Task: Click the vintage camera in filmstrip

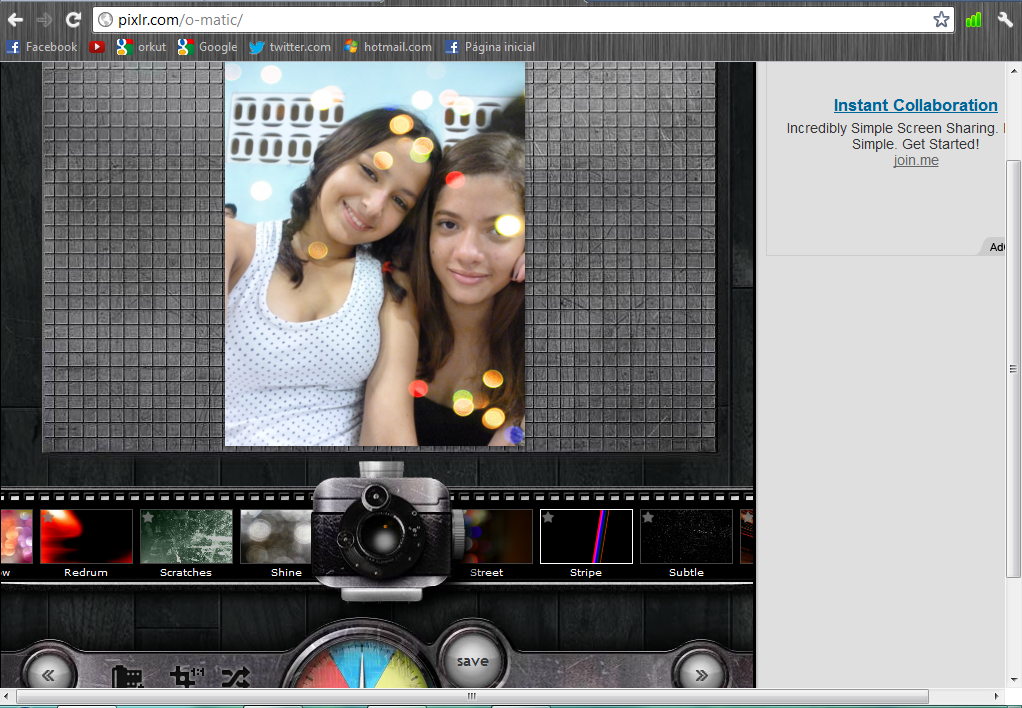Action: coord(382,531)
